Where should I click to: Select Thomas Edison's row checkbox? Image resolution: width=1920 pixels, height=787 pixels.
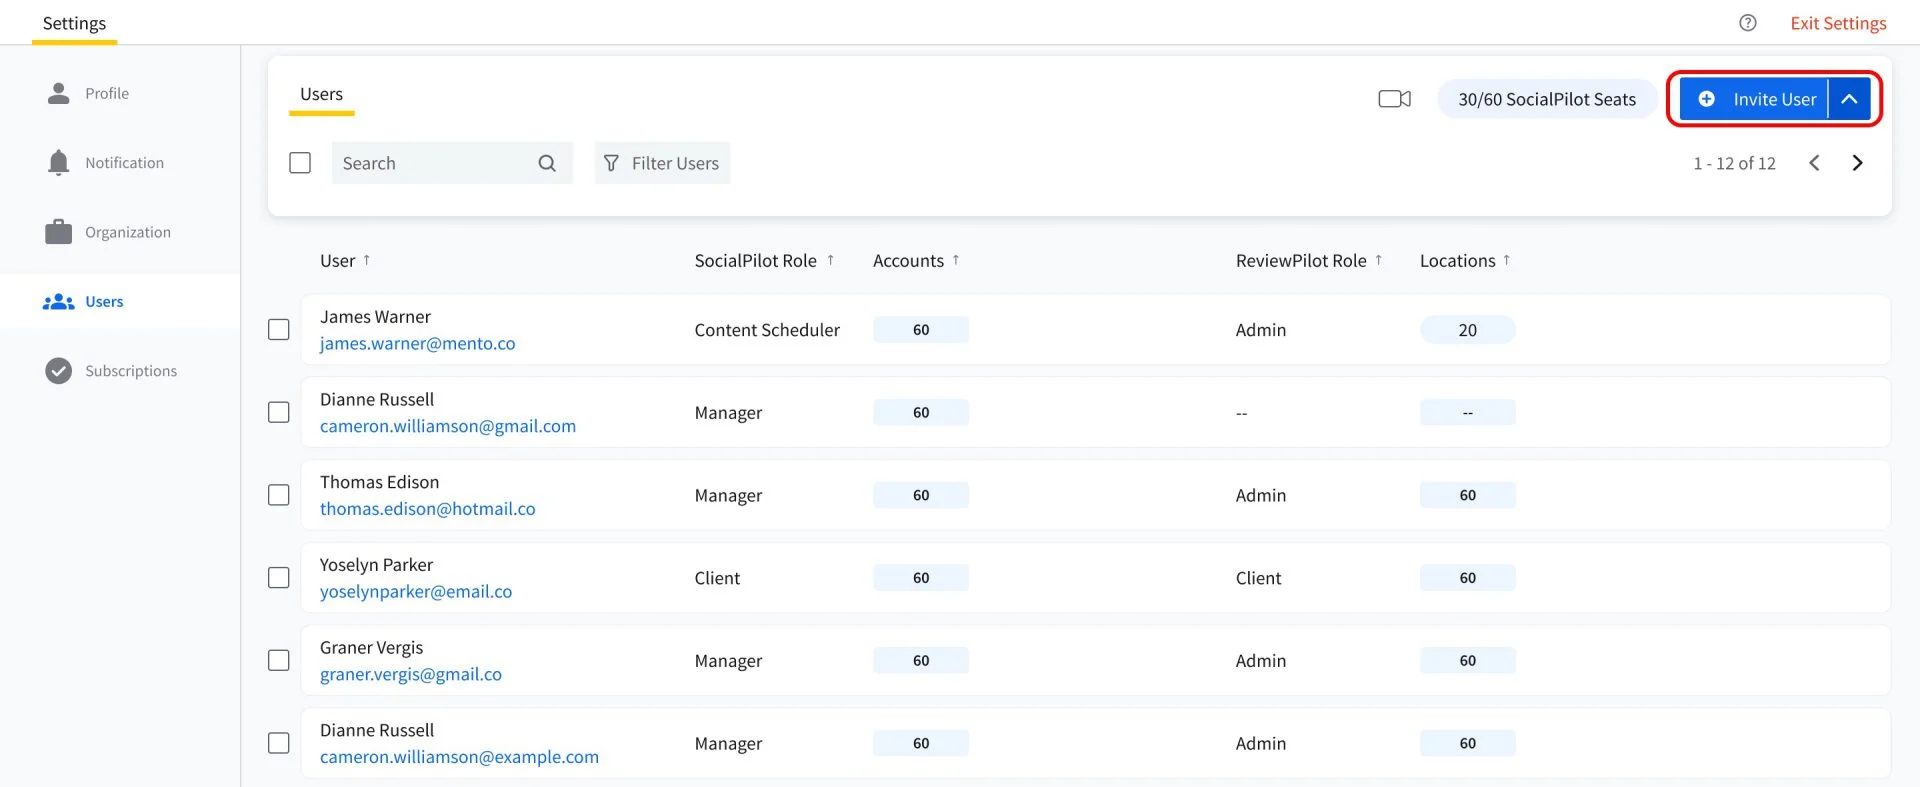[x=279, y=495]
